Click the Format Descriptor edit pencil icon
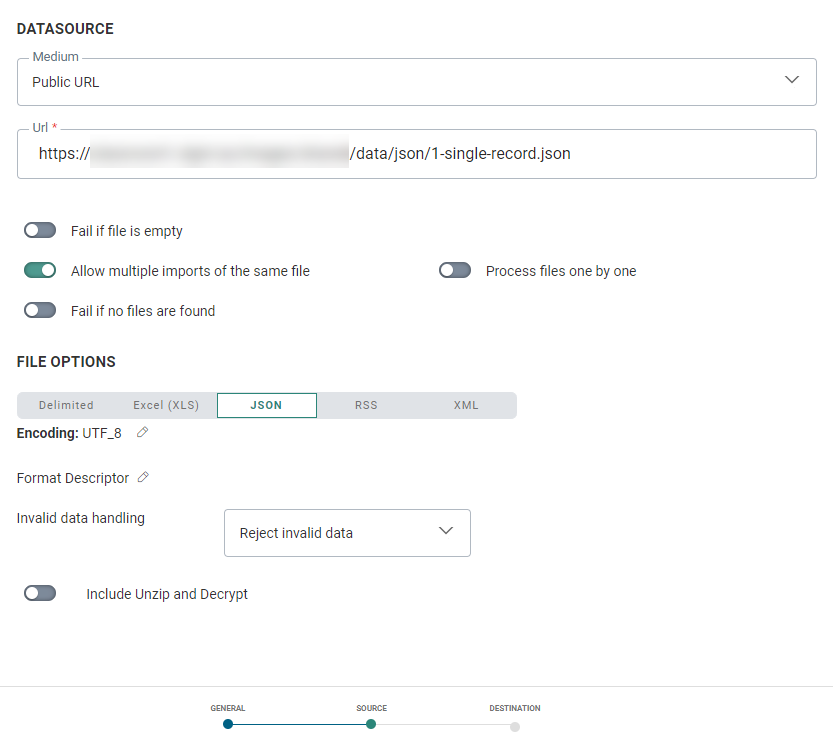This screenshot has height=747, width=833. pos(143,478)
